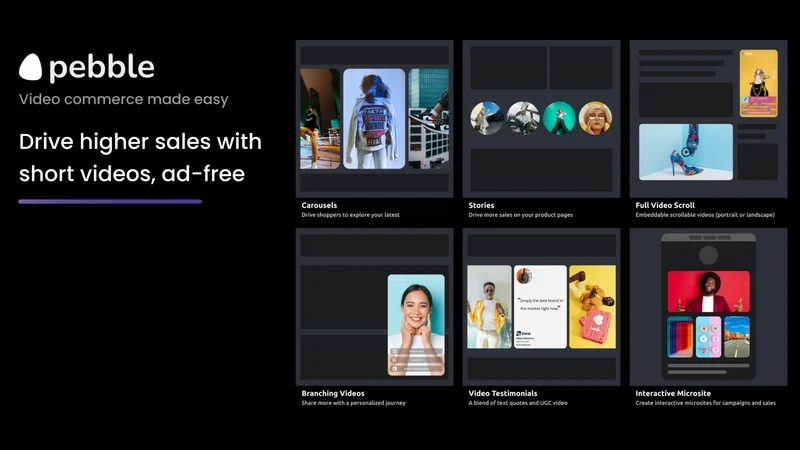Select the rainbow stripes microsite thumbnail
Screen dimensions: 800x450
[x=680, y=337]
